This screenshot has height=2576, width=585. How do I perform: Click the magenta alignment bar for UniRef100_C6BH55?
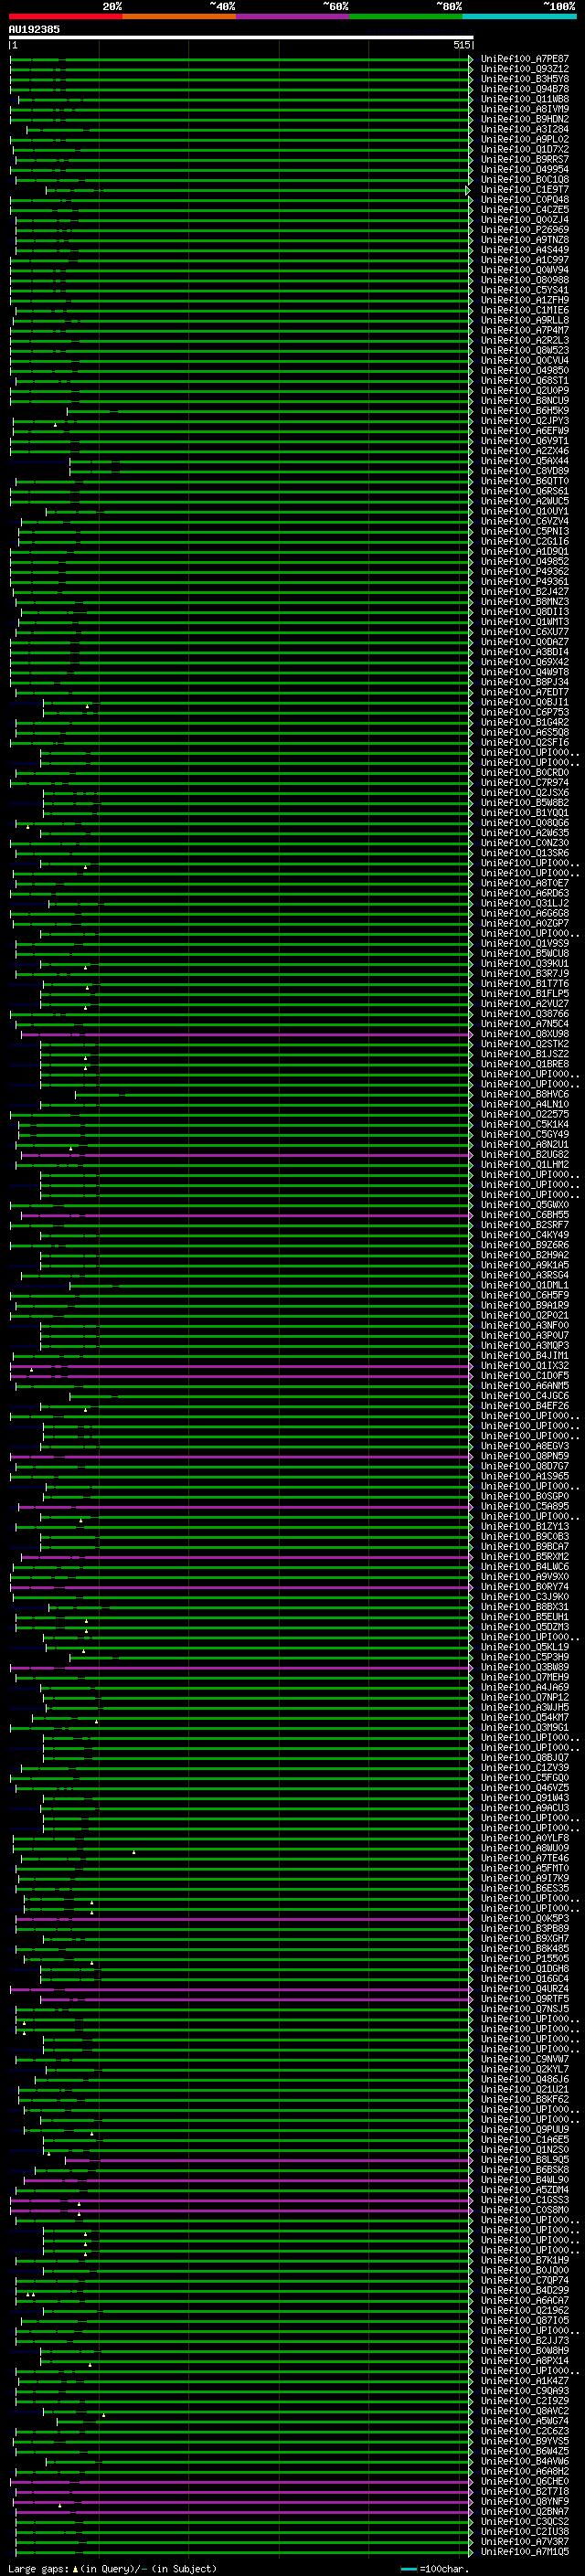point(245,1215)
